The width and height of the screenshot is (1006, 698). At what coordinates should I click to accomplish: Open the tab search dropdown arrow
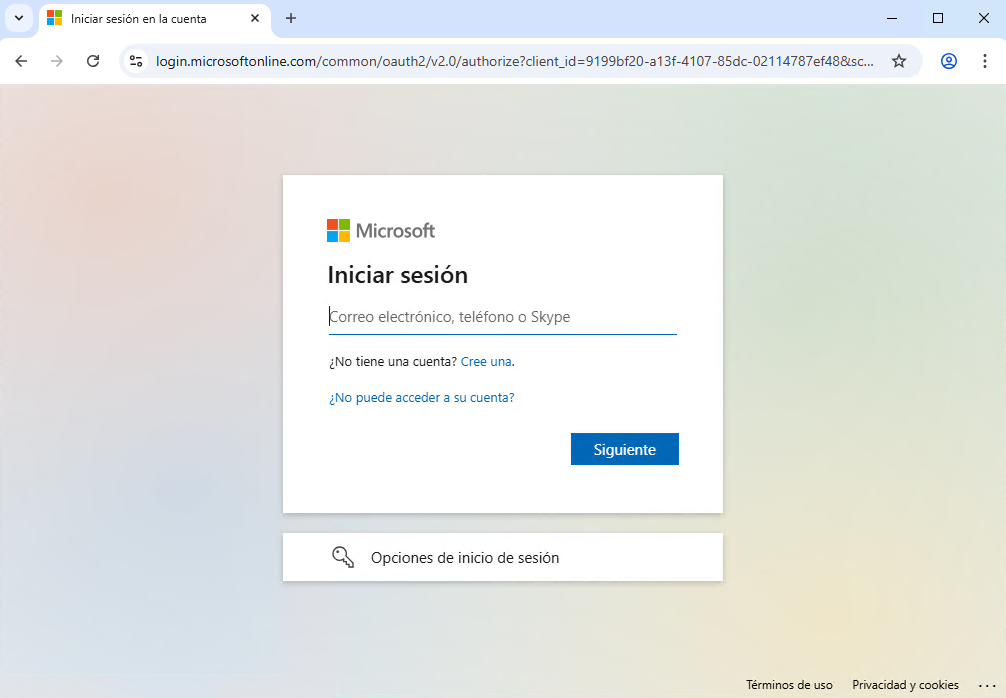point(19,18)
